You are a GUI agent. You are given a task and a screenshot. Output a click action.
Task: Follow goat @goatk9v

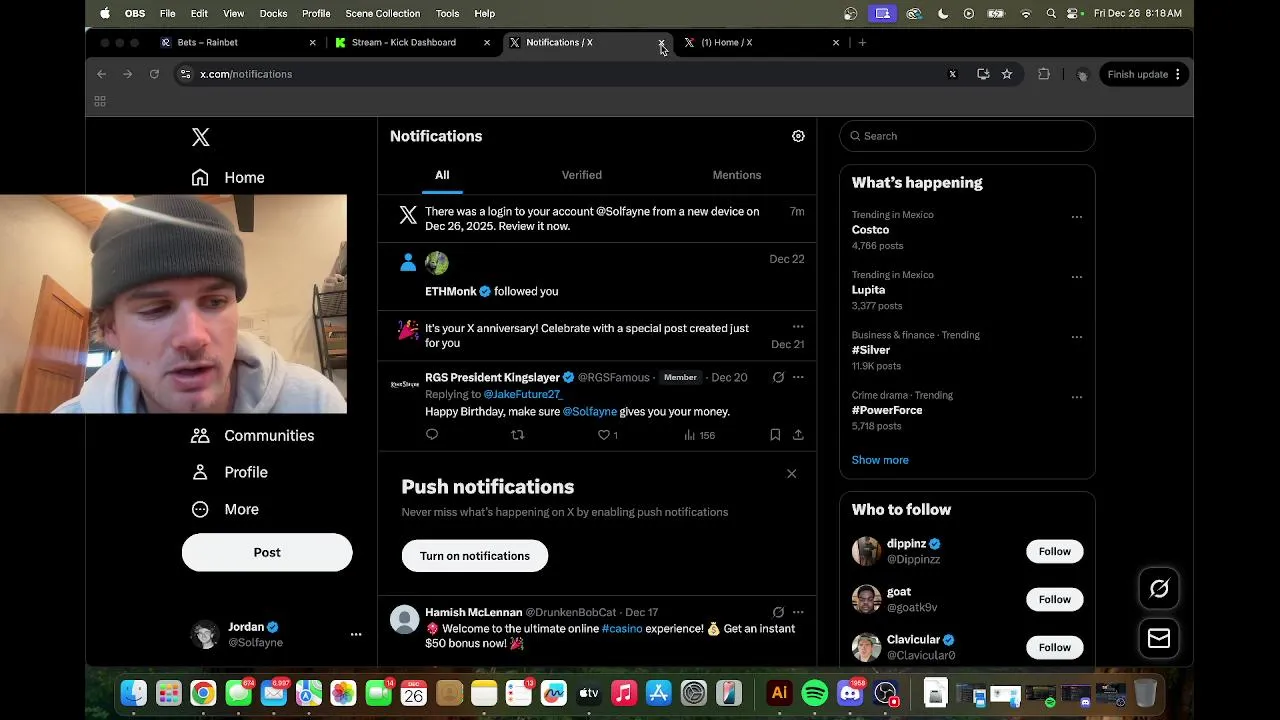[1054, 599]
